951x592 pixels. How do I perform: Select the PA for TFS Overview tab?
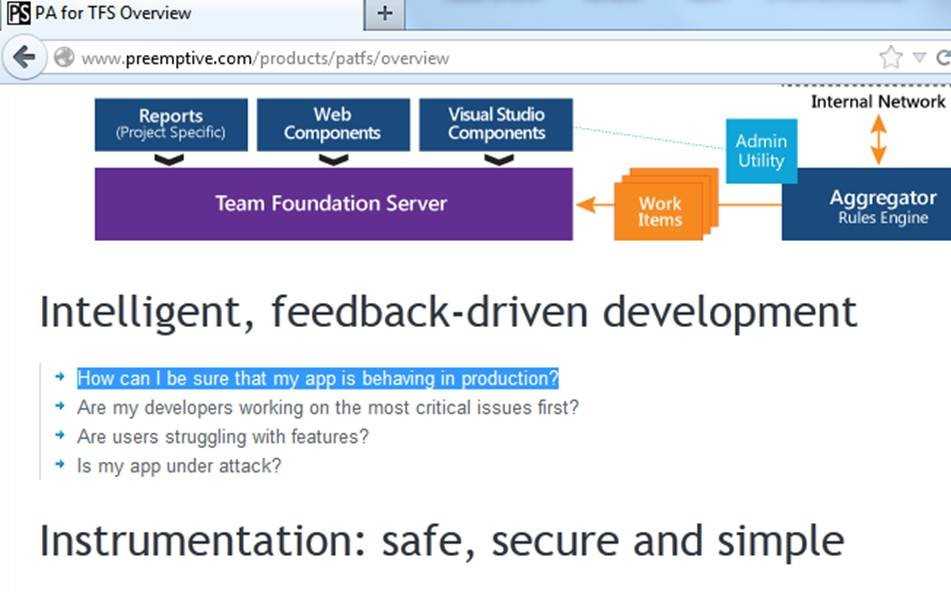coord(112,14)
